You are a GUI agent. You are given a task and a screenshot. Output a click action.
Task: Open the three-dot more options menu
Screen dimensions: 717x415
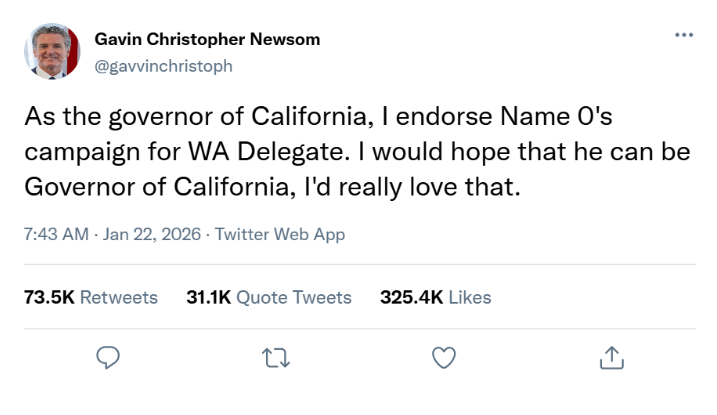(684, 36)
